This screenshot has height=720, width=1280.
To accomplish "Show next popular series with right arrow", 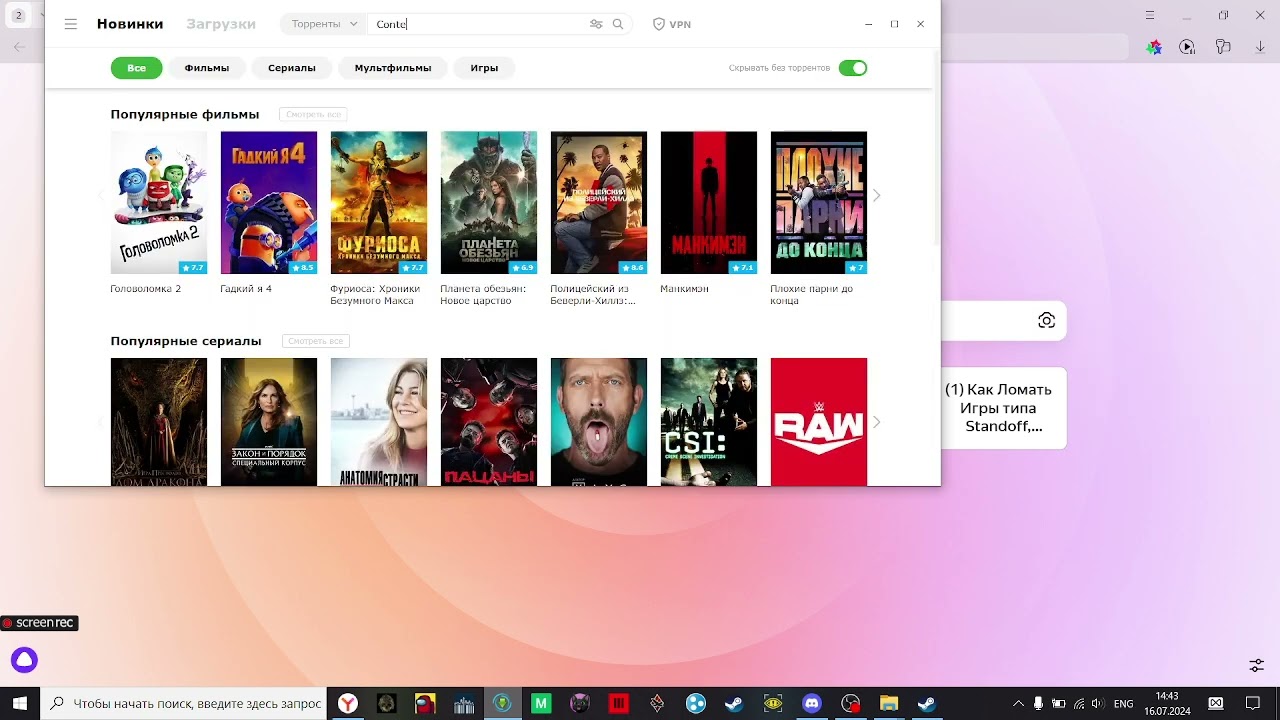I will 877,422.
